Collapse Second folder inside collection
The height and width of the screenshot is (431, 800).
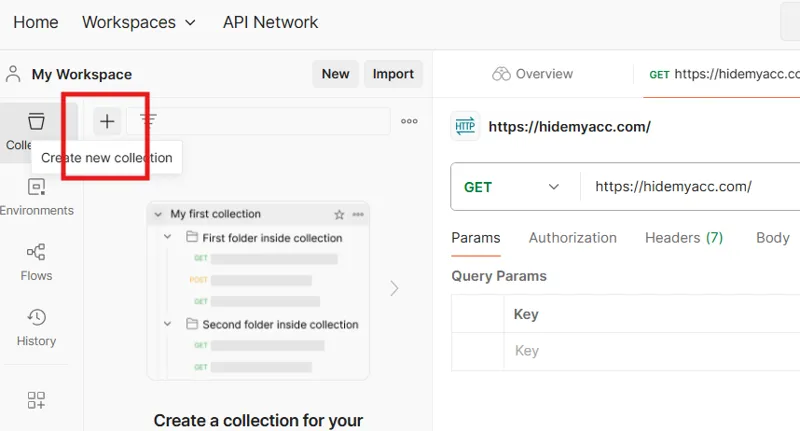tap(168, 324)
